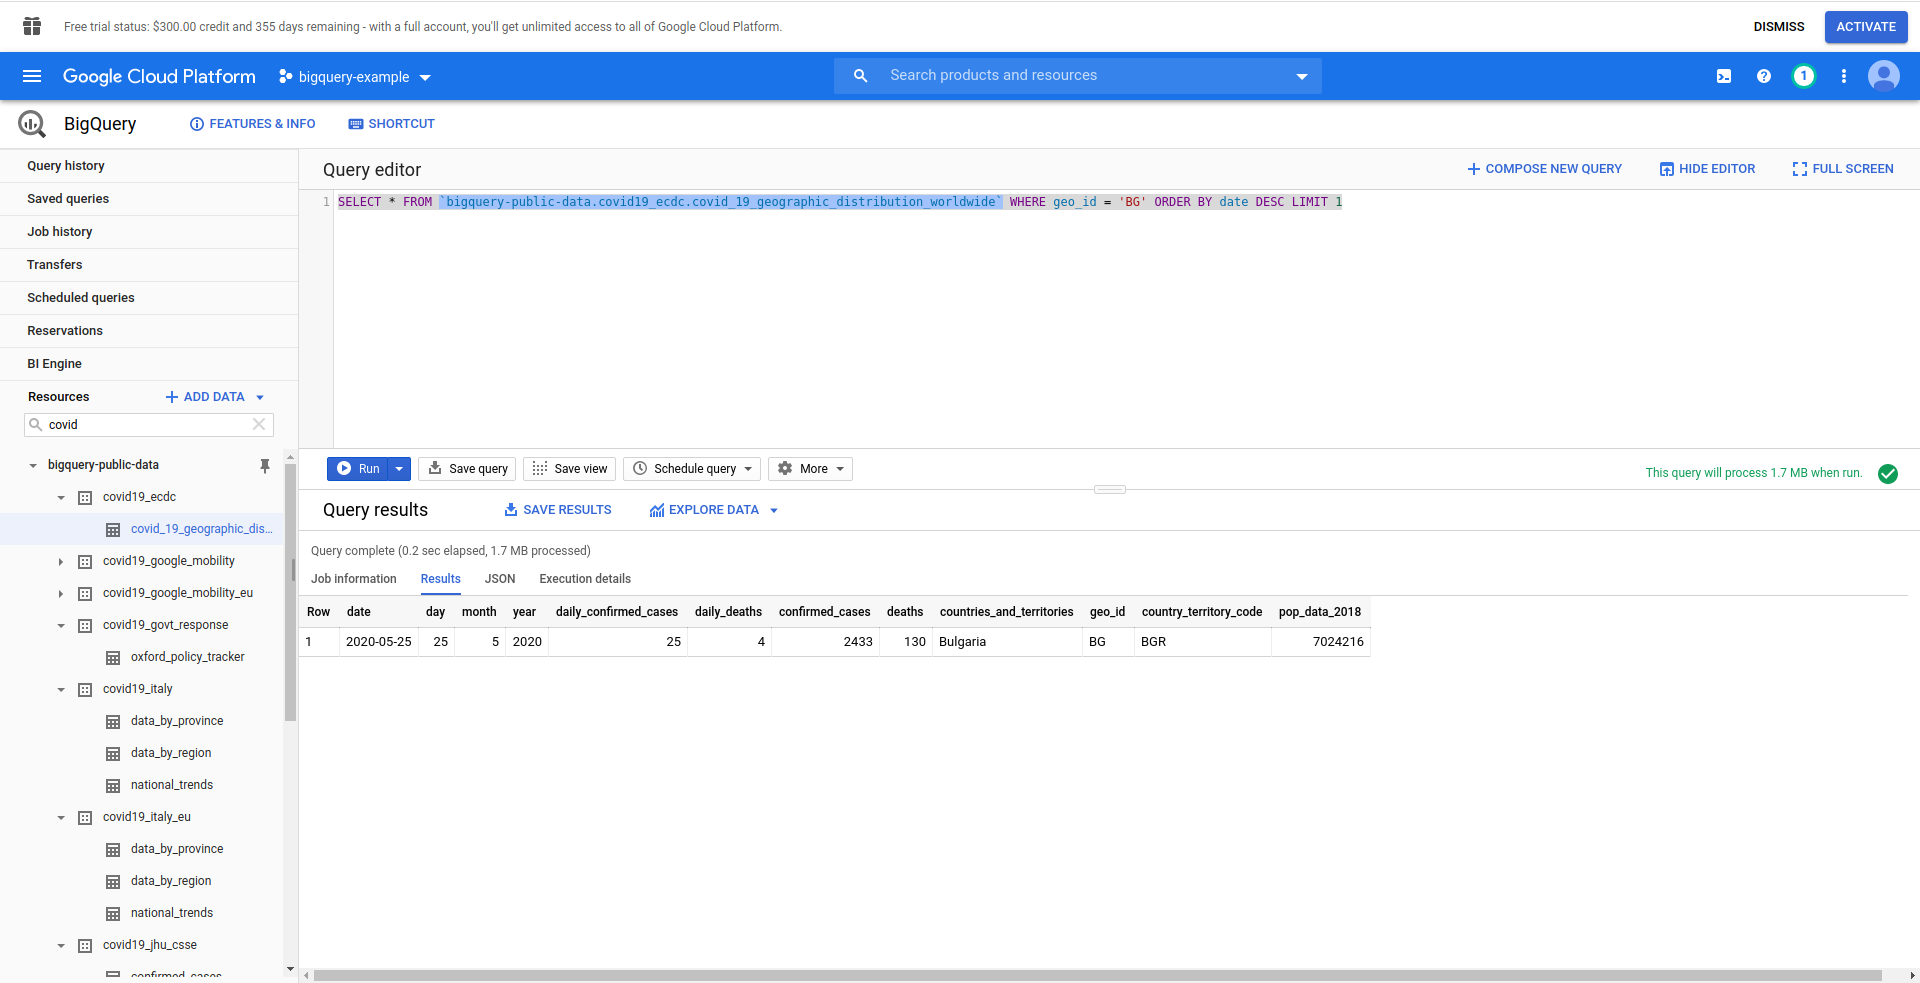Click the BigQuery magnifier logo icon
This screenshot has width=1920, height=983.
click(32, 124)
